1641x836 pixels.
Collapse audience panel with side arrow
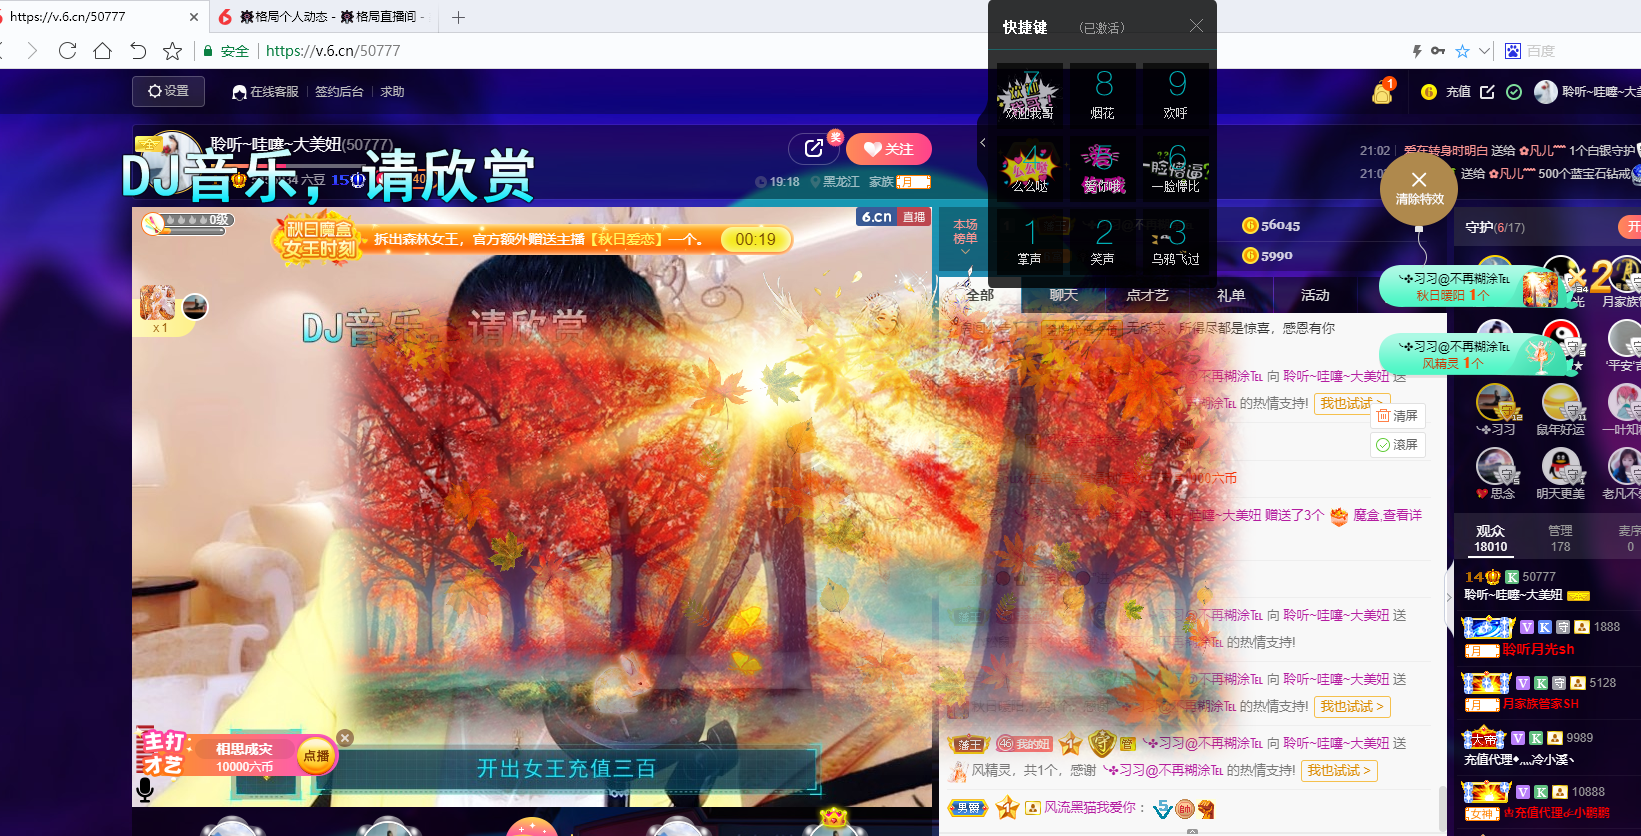point(1449,597)
